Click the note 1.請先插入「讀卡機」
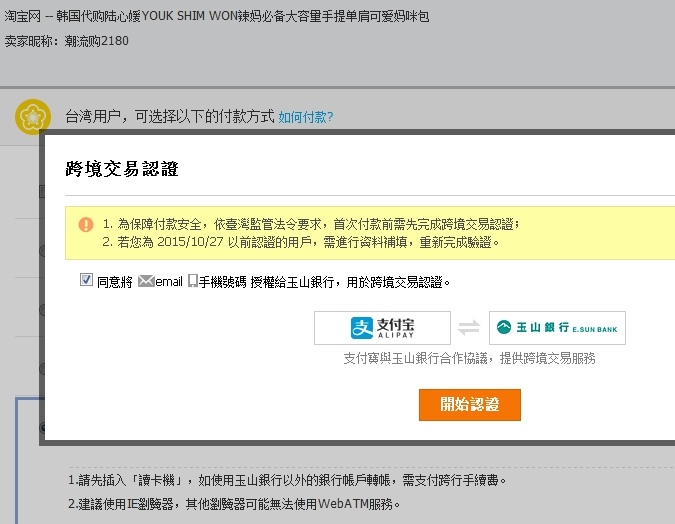Screen dimensions: 675x524 click(x=287, y=480)
